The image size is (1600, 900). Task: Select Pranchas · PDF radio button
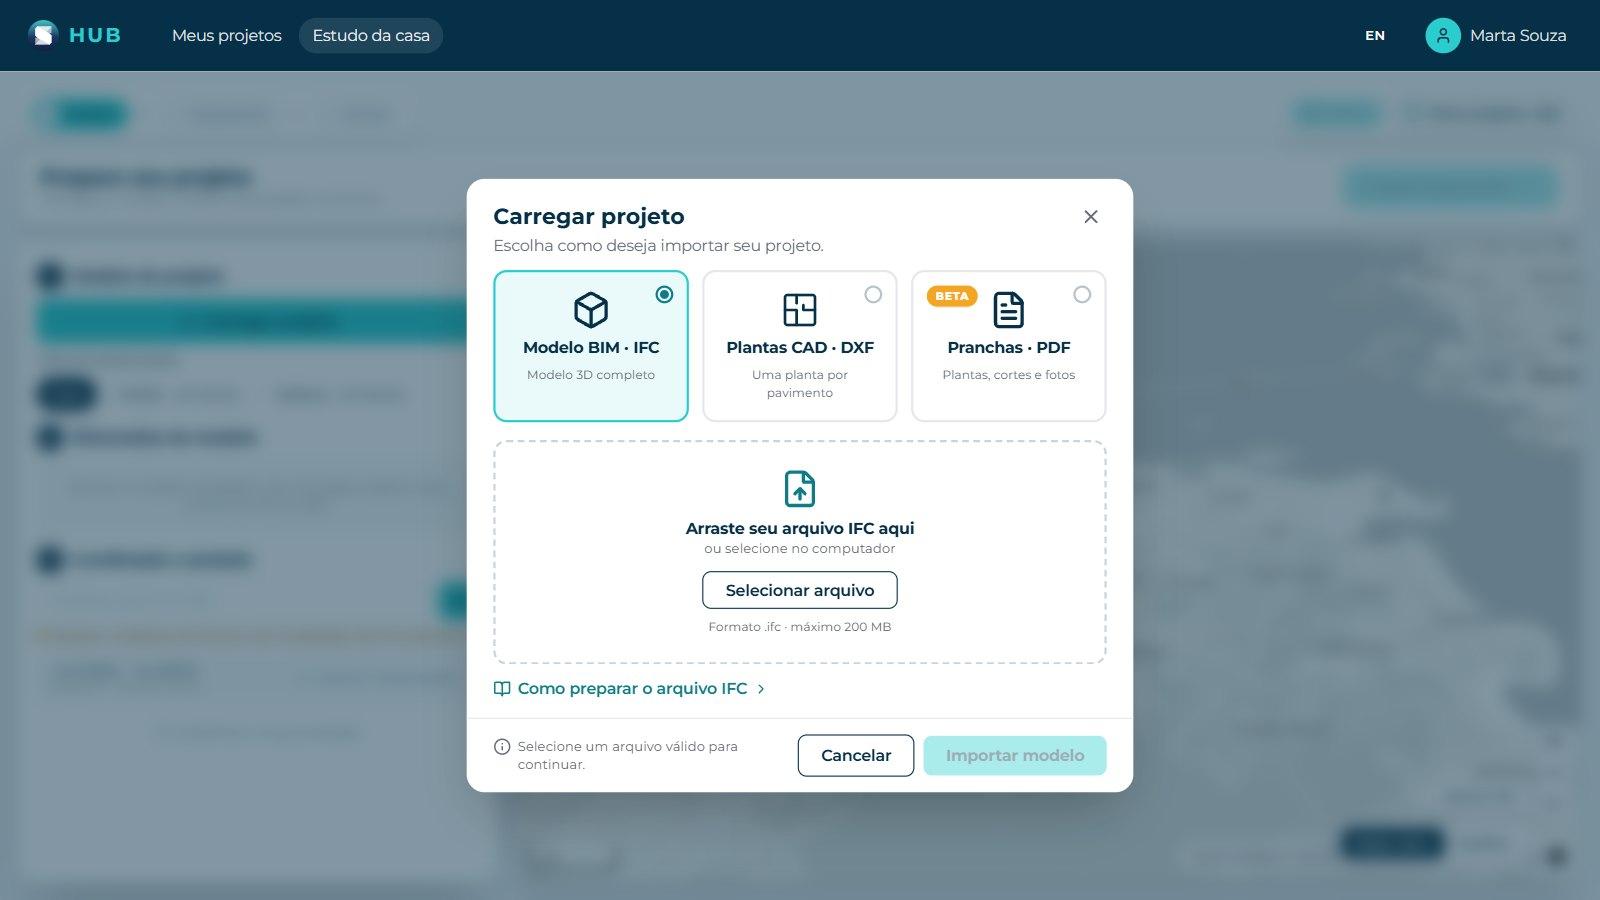tap(1082, 294)
